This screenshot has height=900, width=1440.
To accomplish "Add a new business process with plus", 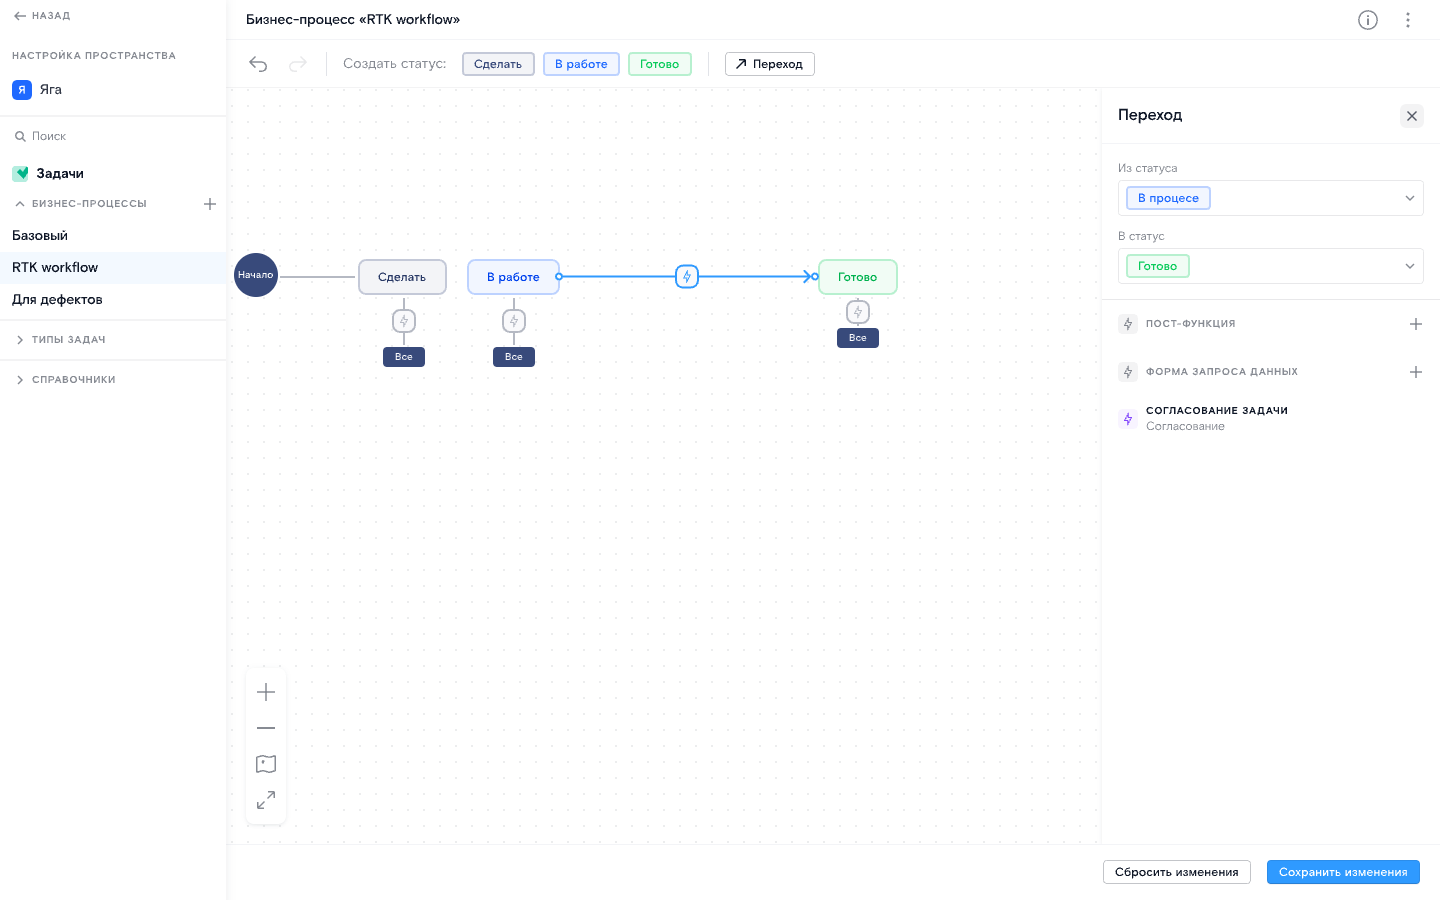I will [x=210, y=204].
